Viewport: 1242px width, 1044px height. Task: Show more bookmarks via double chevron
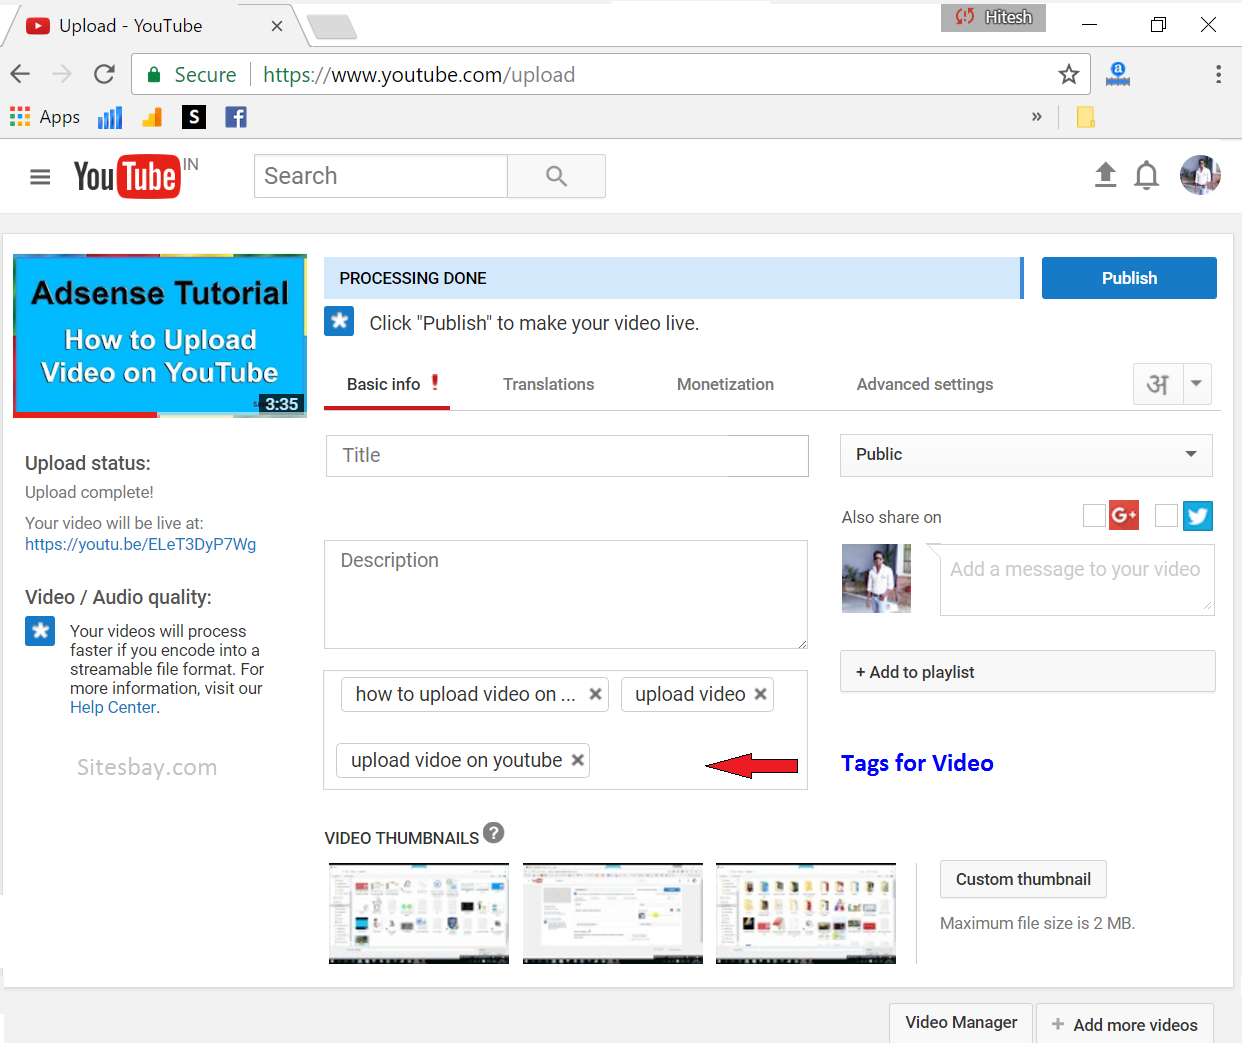point(1037,117)
